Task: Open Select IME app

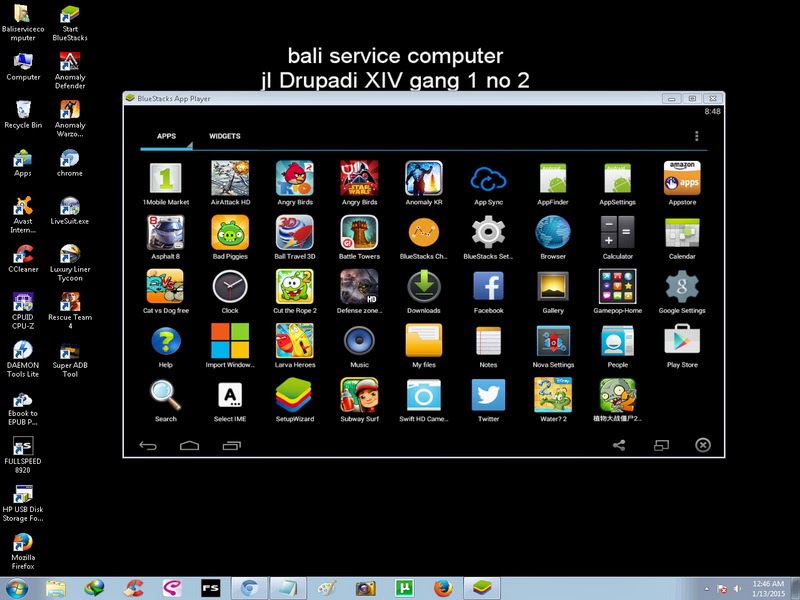Action: (230, 395)
